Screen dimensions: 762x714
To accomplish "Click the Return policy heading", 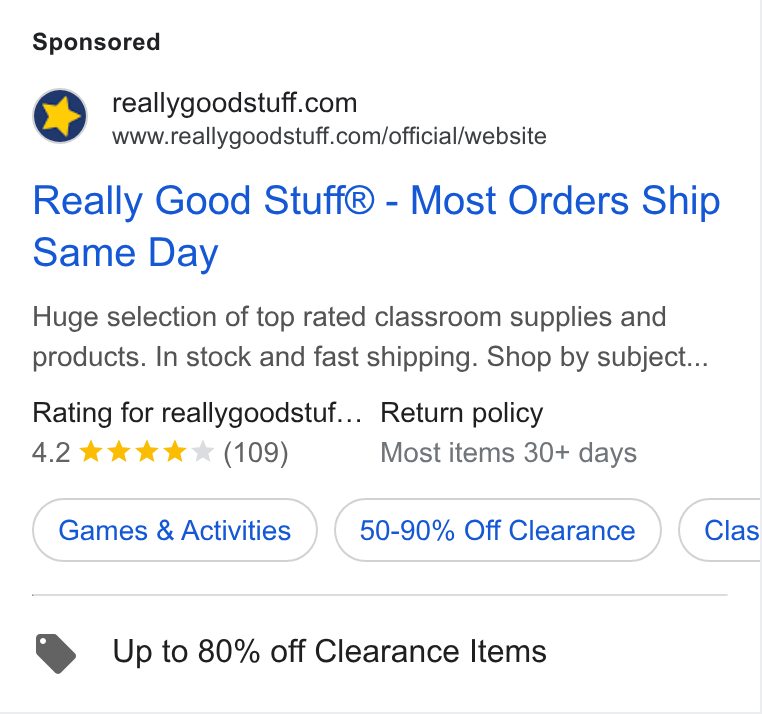I will pyautogui.click(x=462, y=413).
